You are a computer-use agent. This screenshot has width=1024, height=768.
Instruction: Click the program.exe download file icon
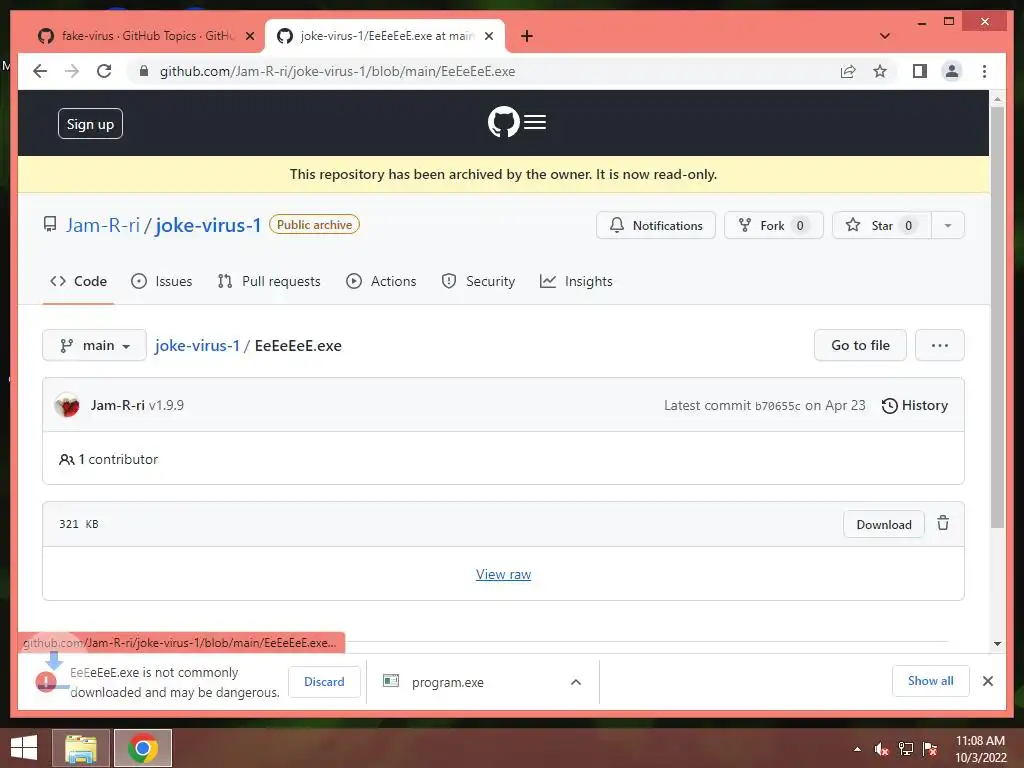(391, 681)
